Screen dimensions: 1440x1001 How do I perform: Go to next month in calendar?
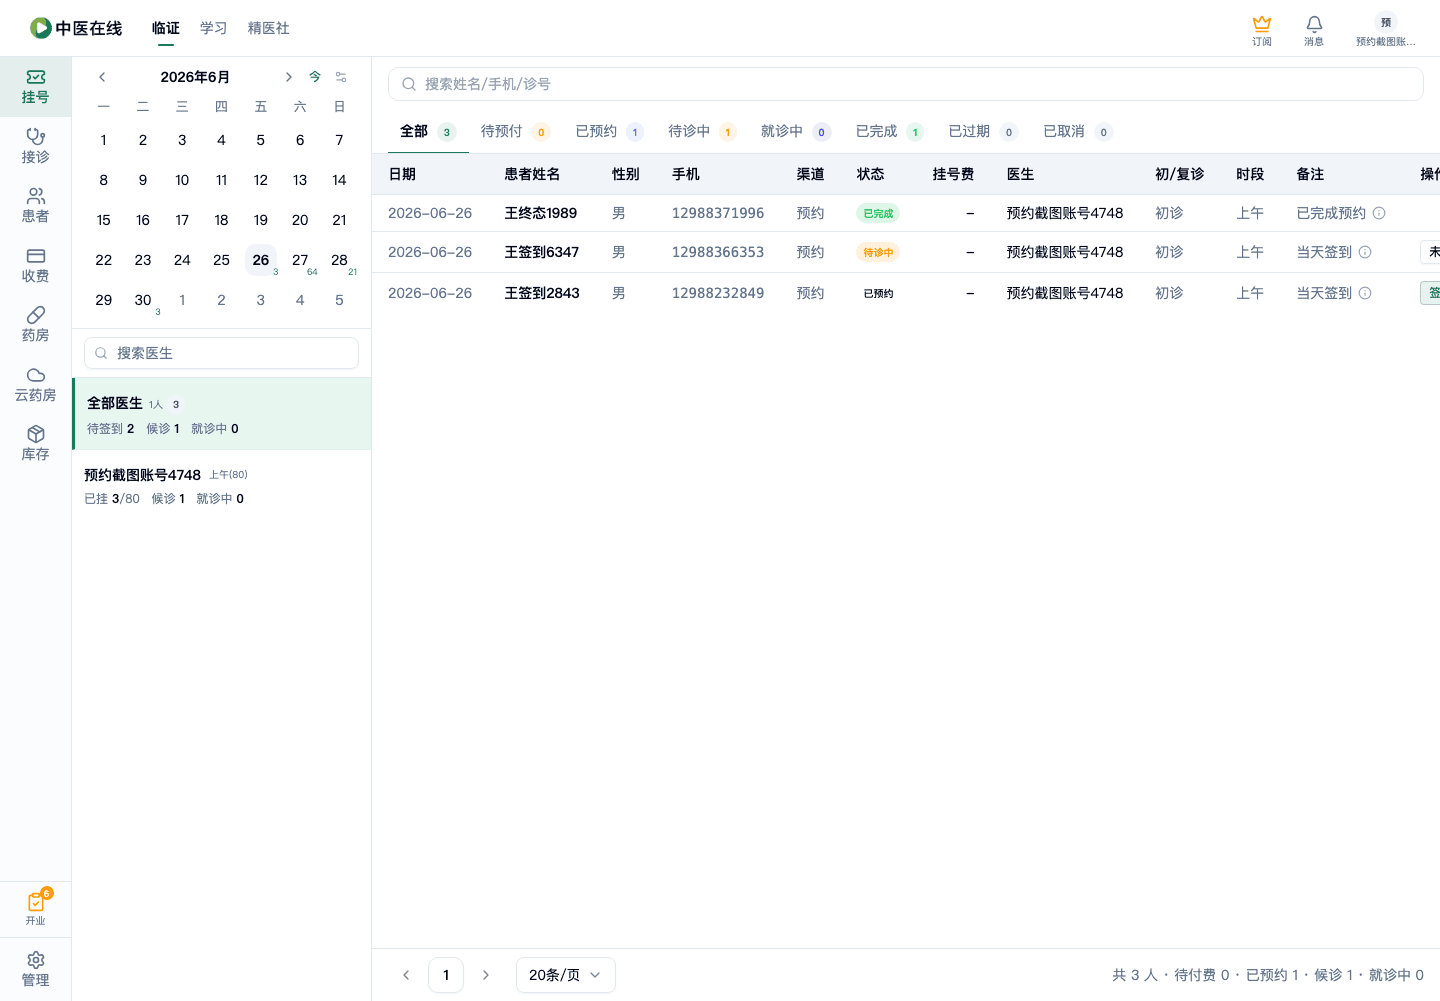[x=288, y=77]
